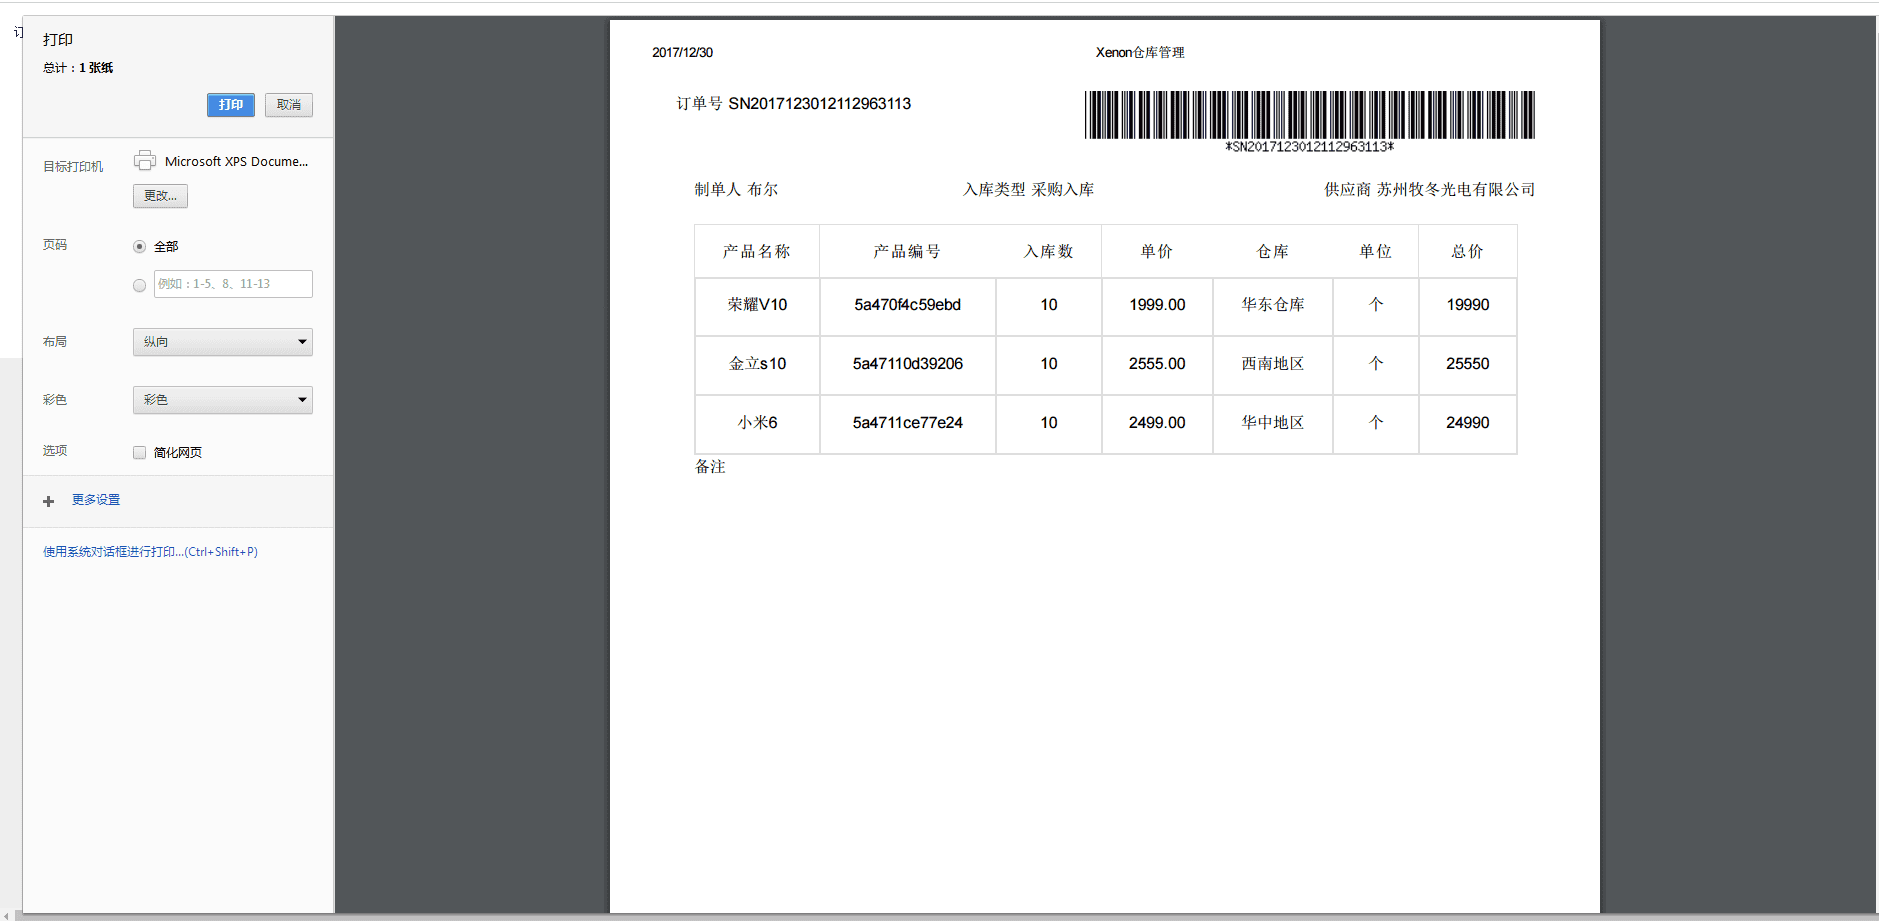
Task: Click the printer icon next to Microsoft XPS Document
Action: (145, 160)
